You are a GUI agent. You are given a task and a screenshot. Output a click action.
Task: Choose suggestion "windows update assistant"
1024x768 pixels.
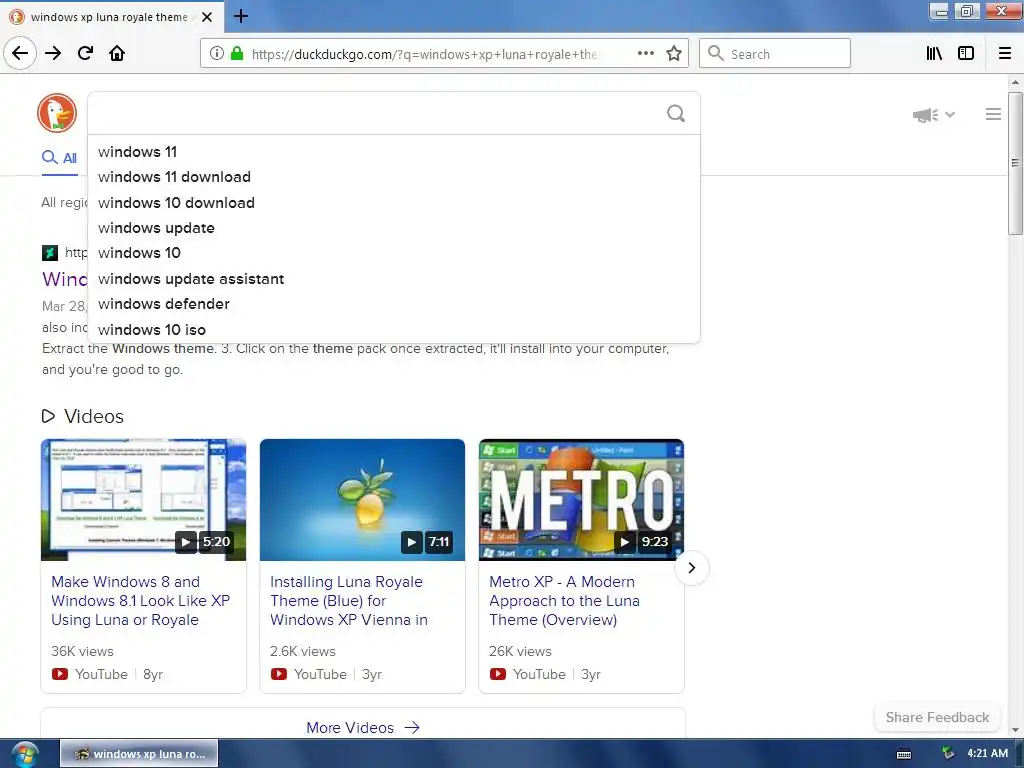(x=394, y=279)
